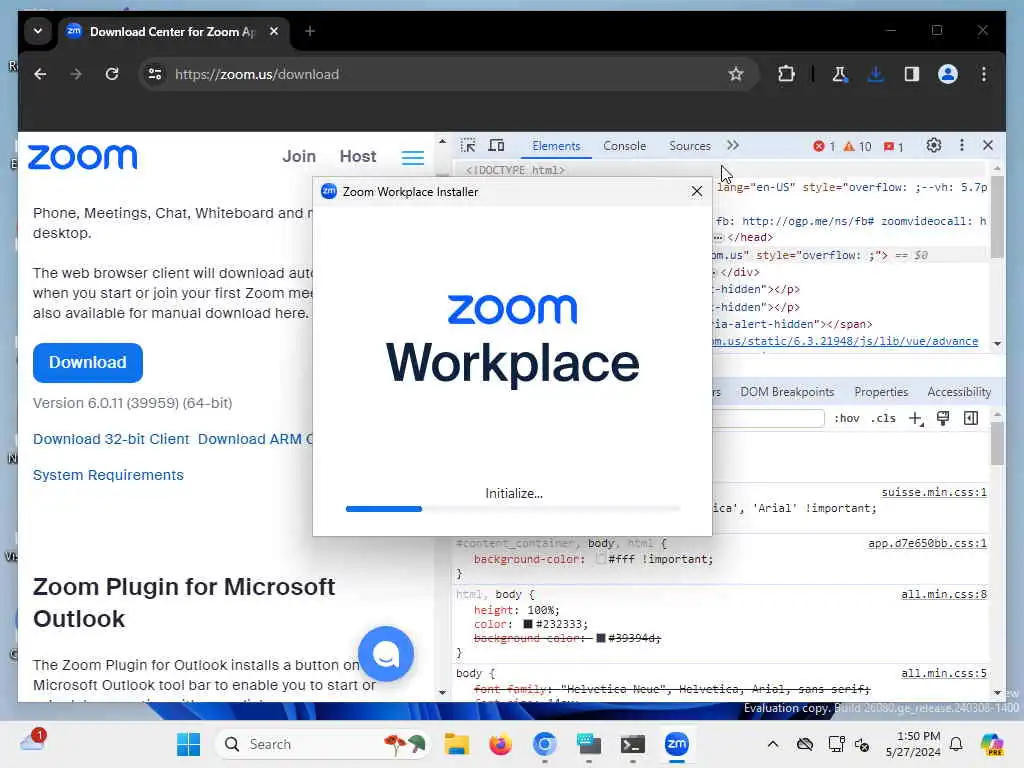Open the Zoom hamburger menu
The height and width of the screenshot is (768, 1024).
click(x=413, y=157)
